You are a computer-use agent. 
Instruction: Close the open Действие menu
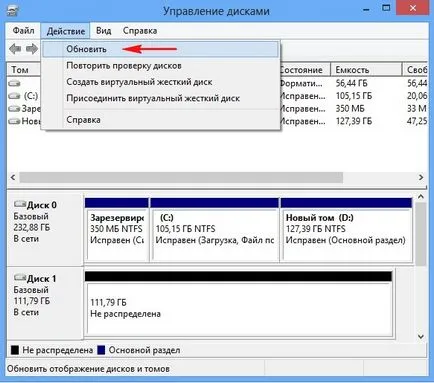66,31
